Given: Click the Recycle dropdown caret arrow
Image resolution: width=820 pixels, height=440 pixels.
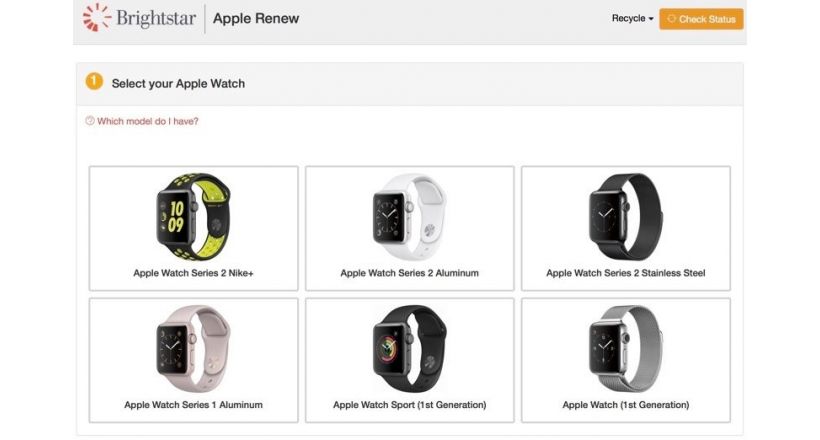Looking at the screenshot, I should click(x=651, y=19).
